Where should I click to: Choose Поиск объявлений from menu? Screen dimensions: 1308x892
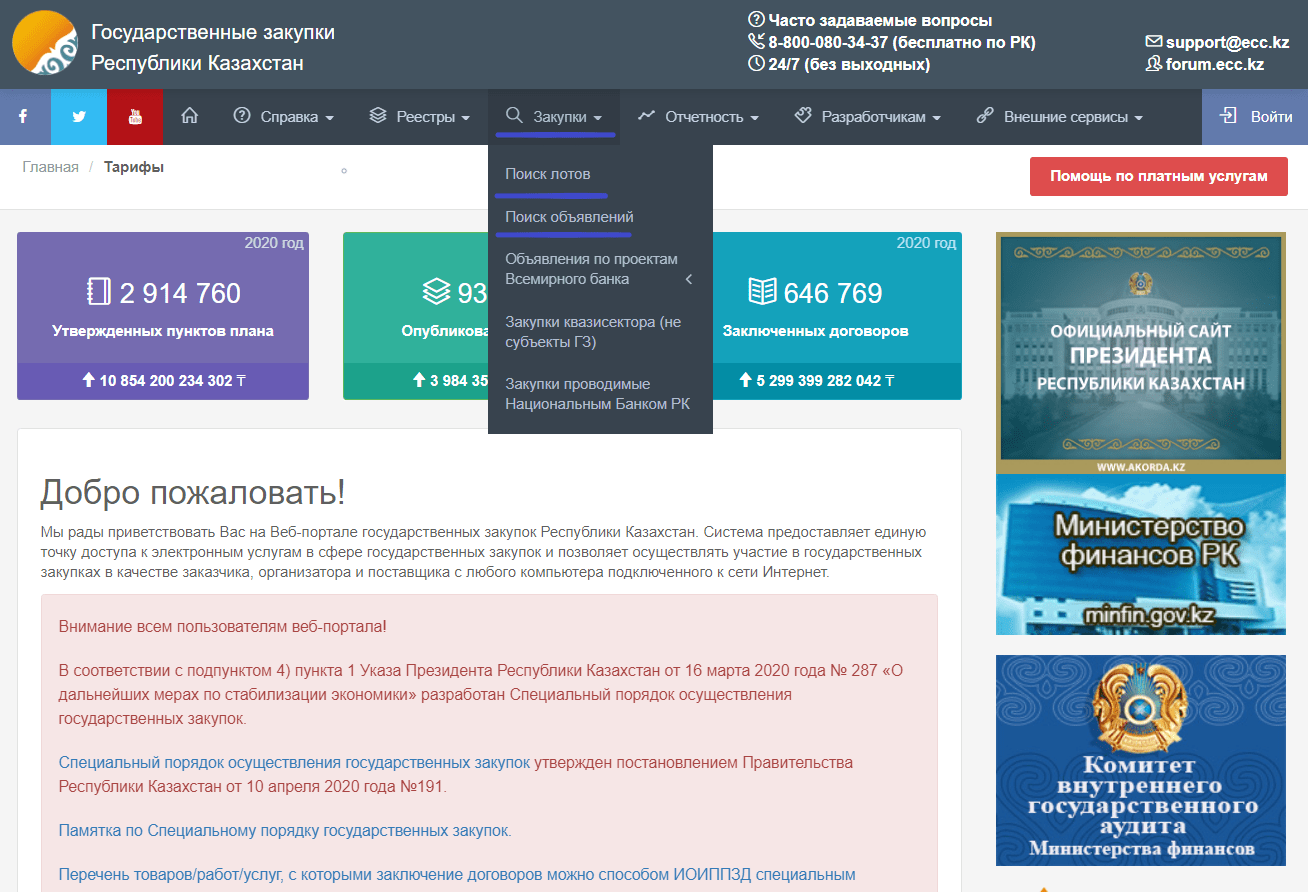[x=569, y=217]
